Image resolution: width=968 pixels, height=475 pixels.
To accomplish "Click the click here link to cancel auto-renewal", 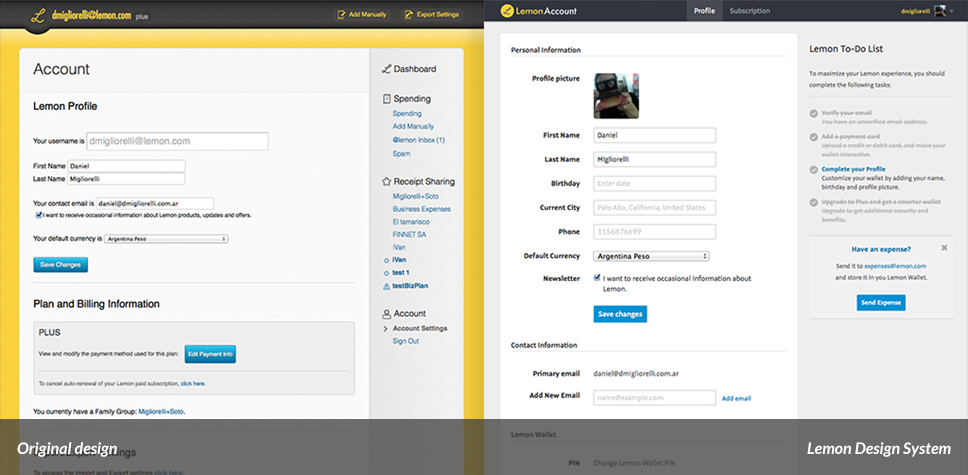I will pos(192,384).
